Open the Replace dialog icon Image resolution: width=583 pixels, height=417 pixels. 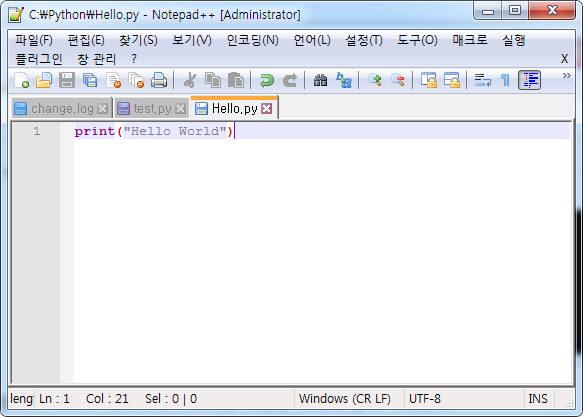pos(344,80)
